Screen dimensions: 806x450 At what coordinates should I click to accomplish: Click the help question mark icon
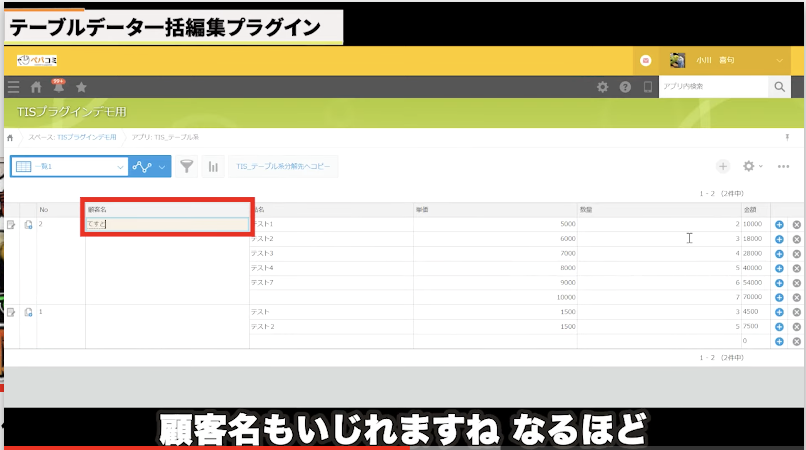625,87
